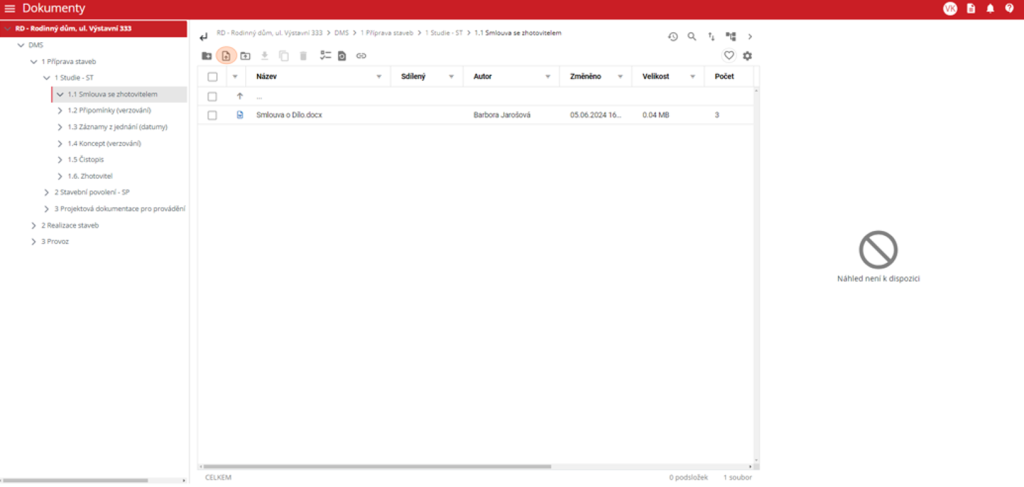The height and width of the screenshot is (487, 1024).
Task: Click the copy link chain icon
Action: coord(362,56)
